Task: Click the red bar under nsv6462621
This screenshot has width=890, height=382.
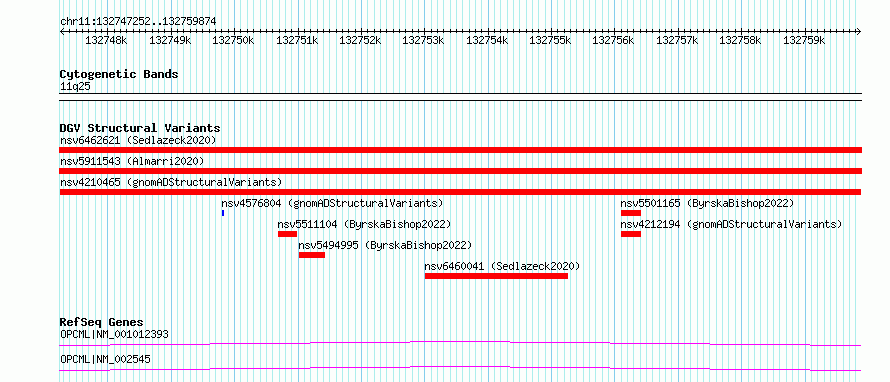Action: click(461, 150)
